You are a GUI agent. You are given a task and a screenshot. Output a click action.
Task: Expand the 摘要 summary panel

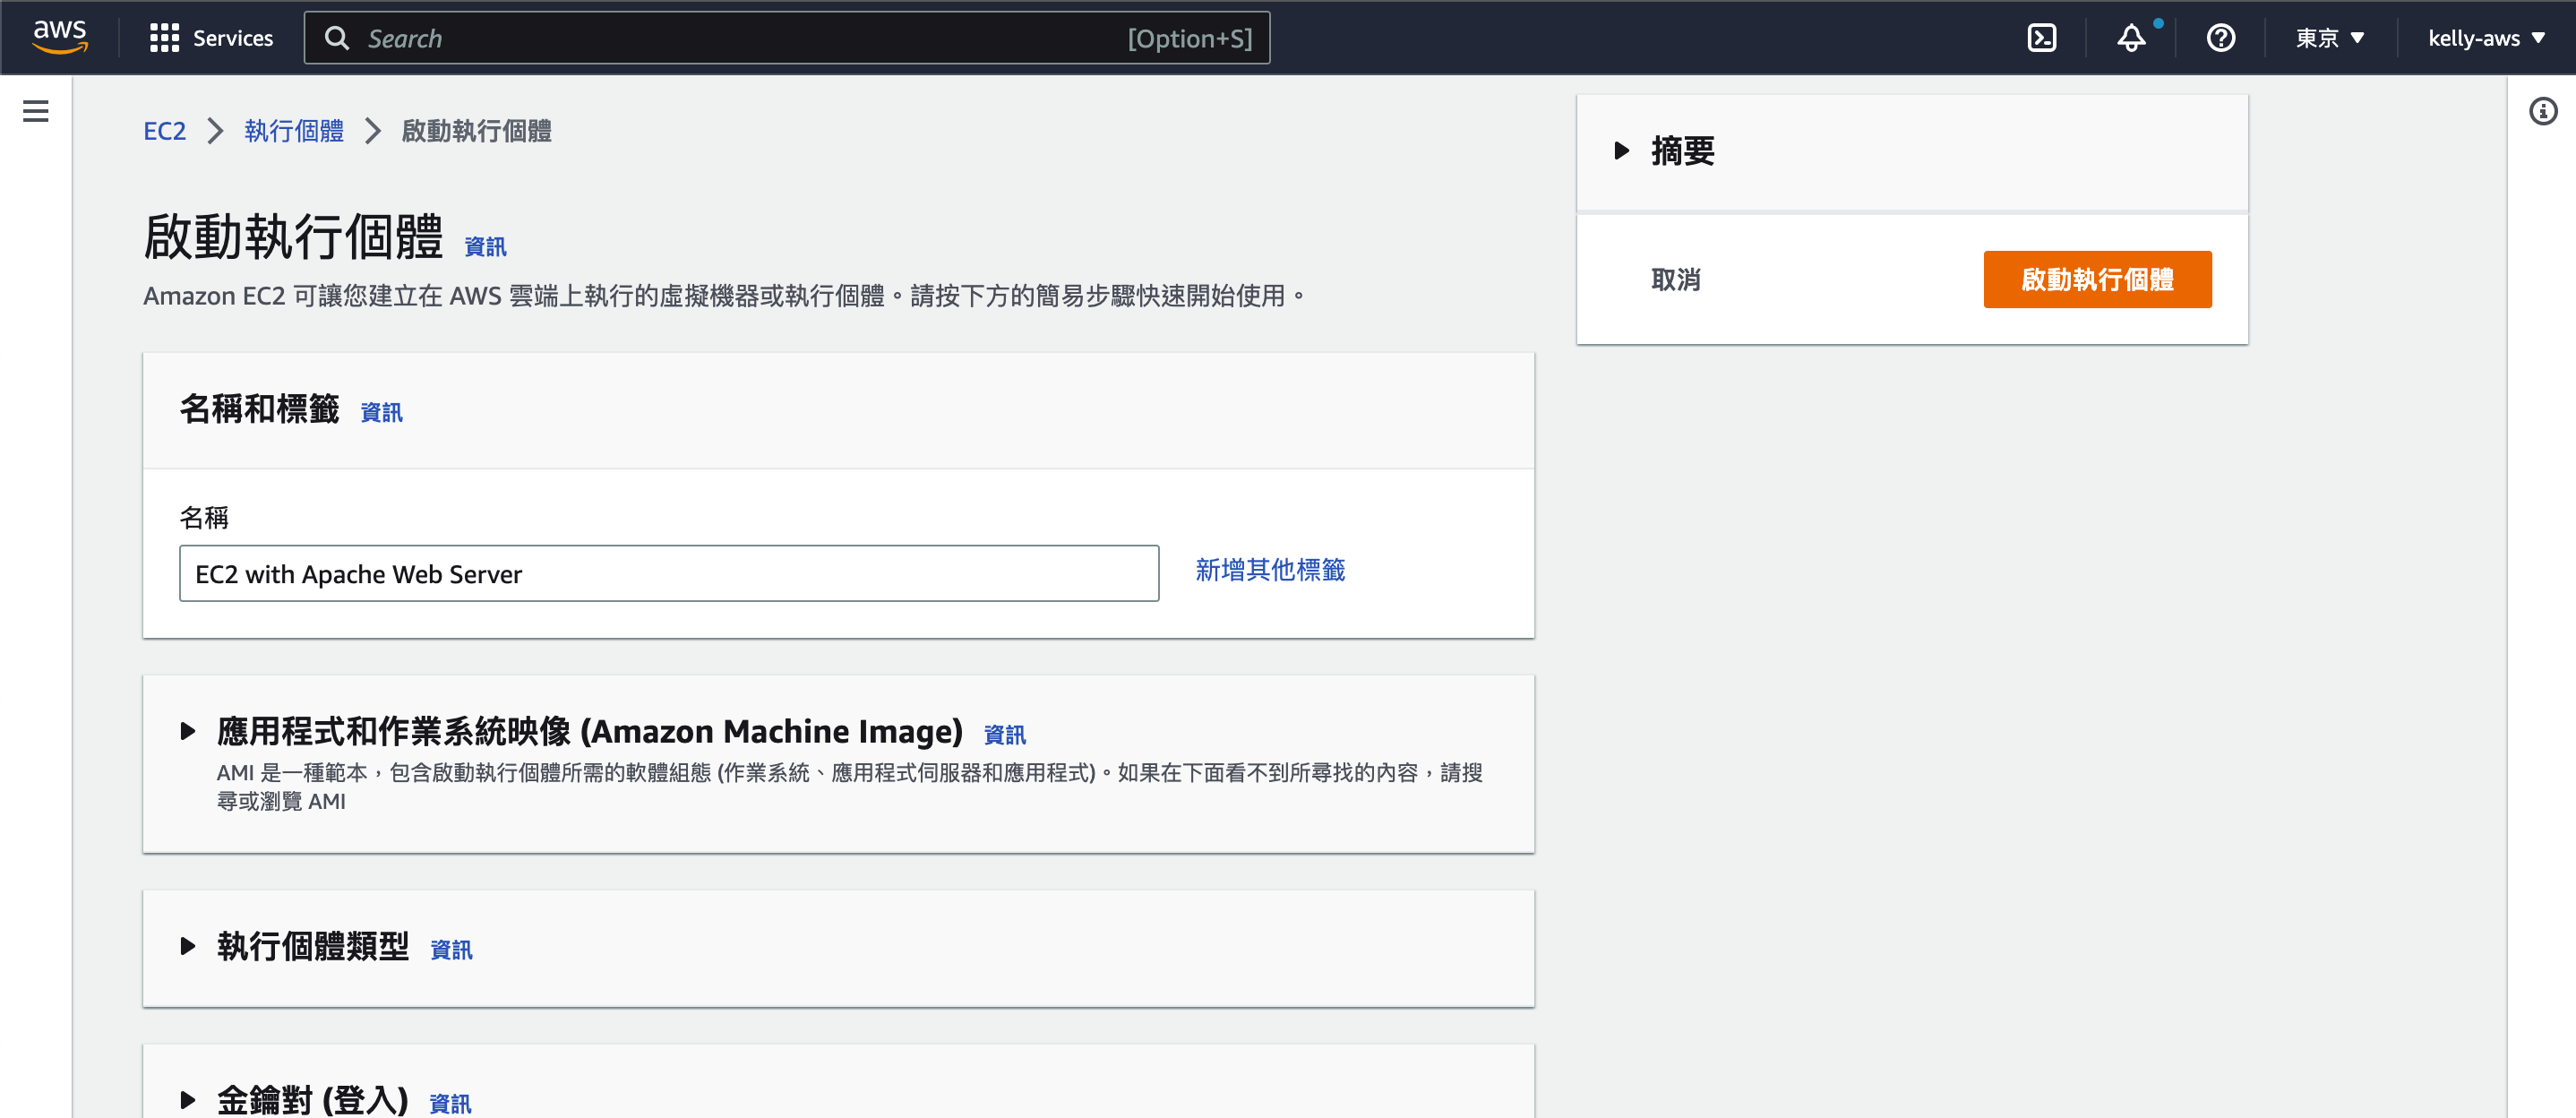(1621, 151)
